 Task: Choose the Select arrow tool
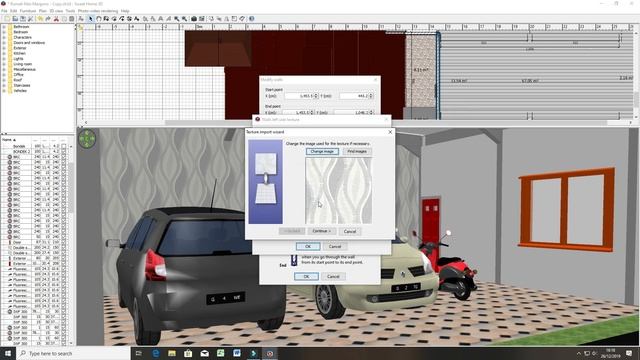tap(90, 19)
